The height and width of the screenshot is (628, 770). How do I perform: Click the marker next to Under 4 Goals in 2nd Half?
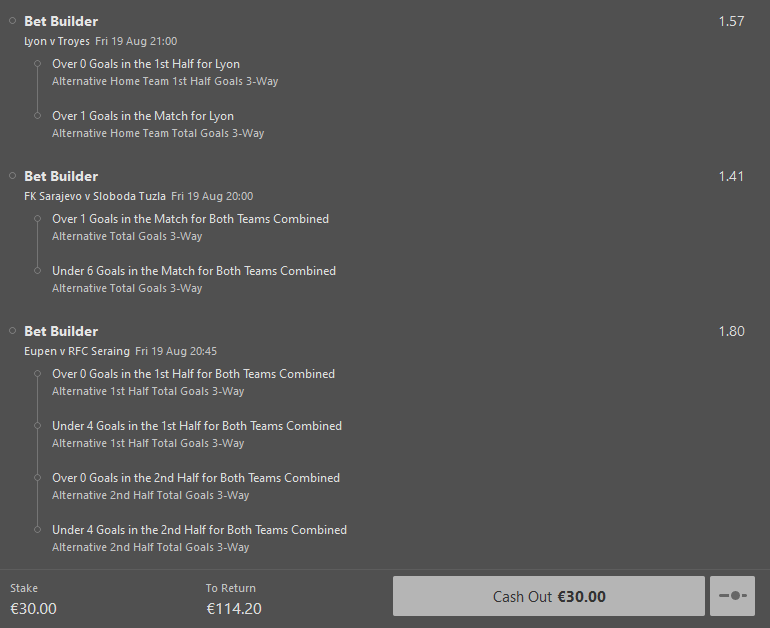tap(38, 530)
